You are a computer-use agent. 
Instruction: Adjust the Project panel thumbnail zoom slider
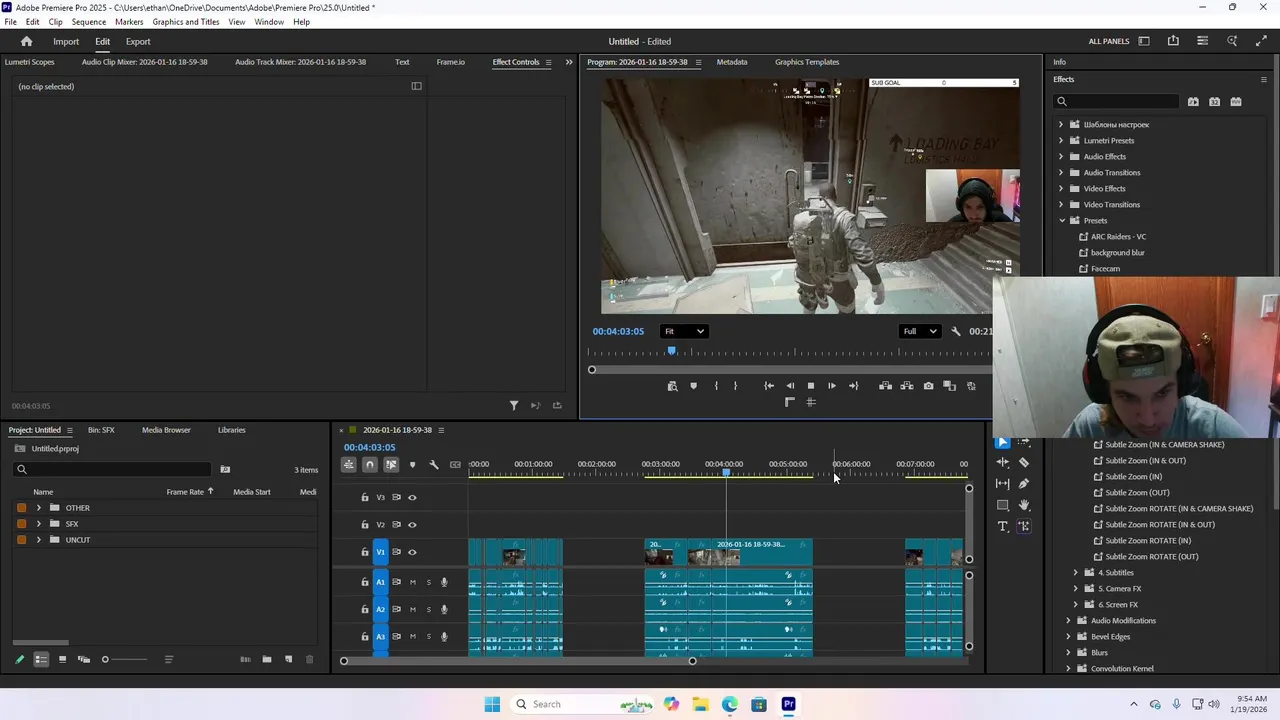pos(106,659)
